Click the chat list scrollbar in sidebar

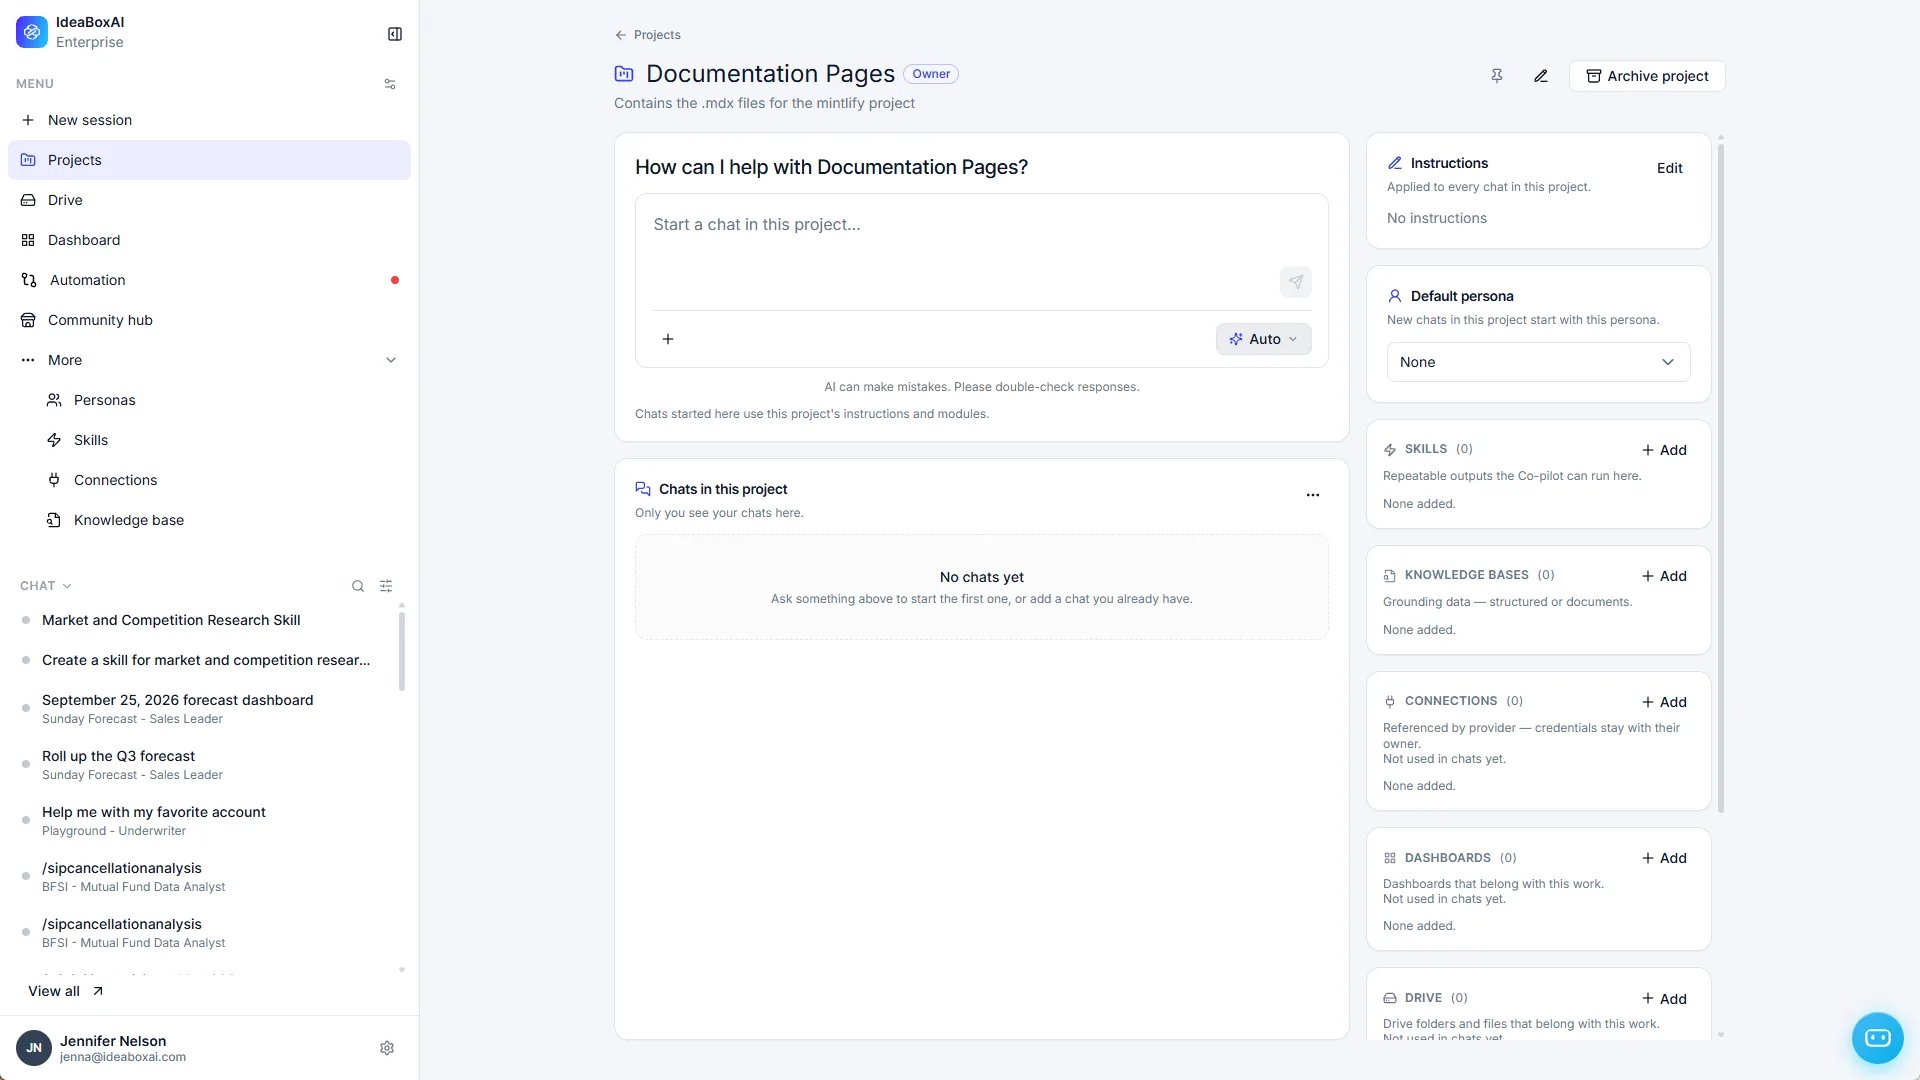click(x=402, y=651)
